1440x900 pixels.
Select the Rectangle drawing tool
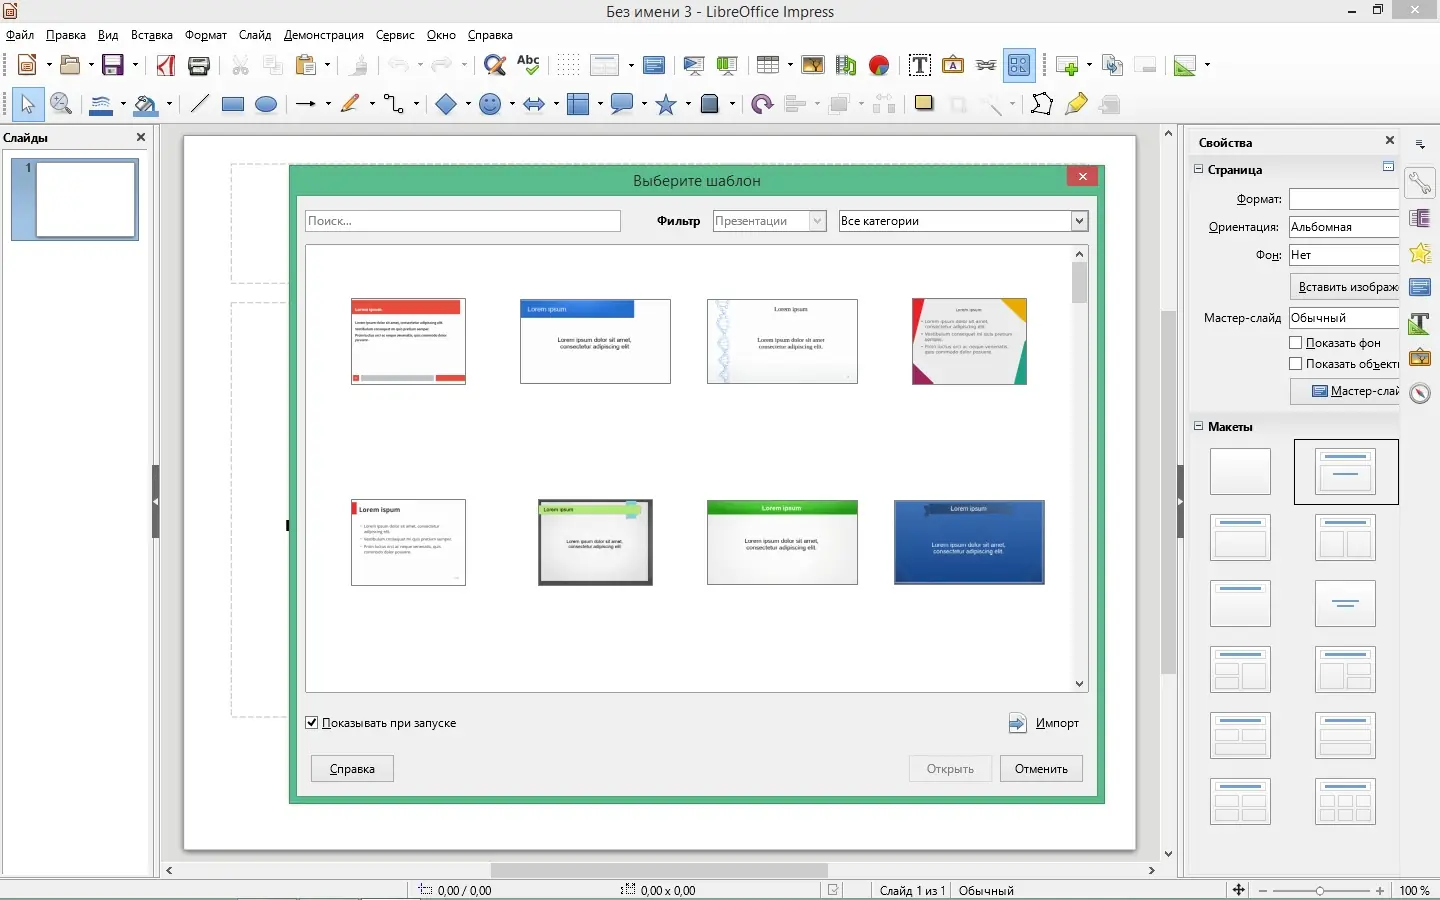232,104
